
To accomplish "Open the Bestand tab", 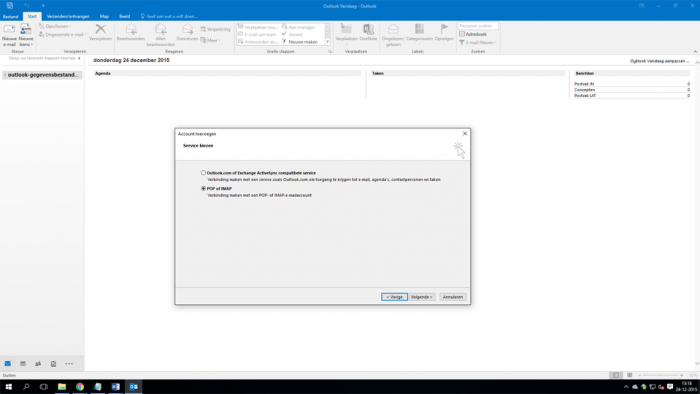I will point(11,17).
